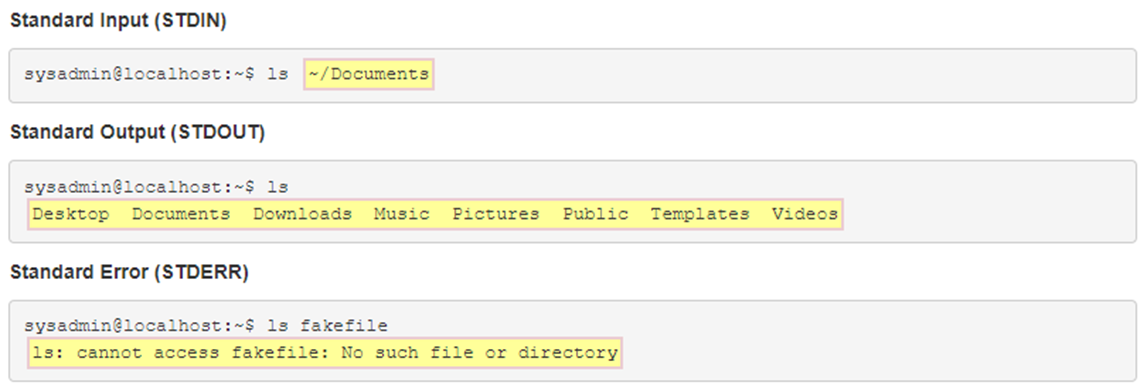1147x389 pixels.
Task: Select the Documents entry in ls output
Action: pyautogui.click(x=181, y=214)
